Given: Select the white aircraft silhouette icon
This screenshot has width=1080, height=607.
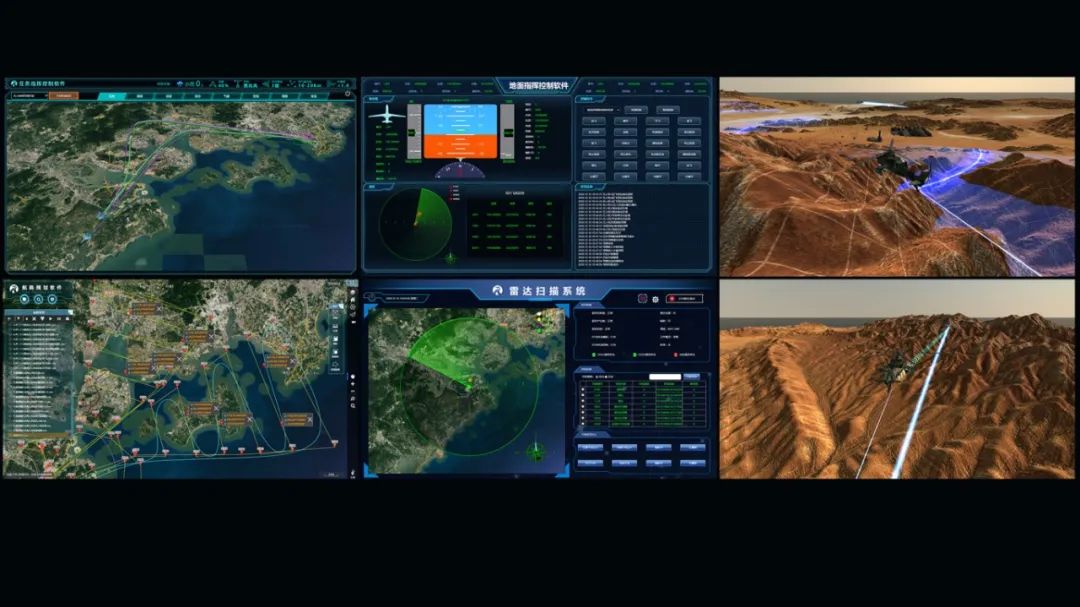Looking at the screenshot, I should [x=387, y=116].
